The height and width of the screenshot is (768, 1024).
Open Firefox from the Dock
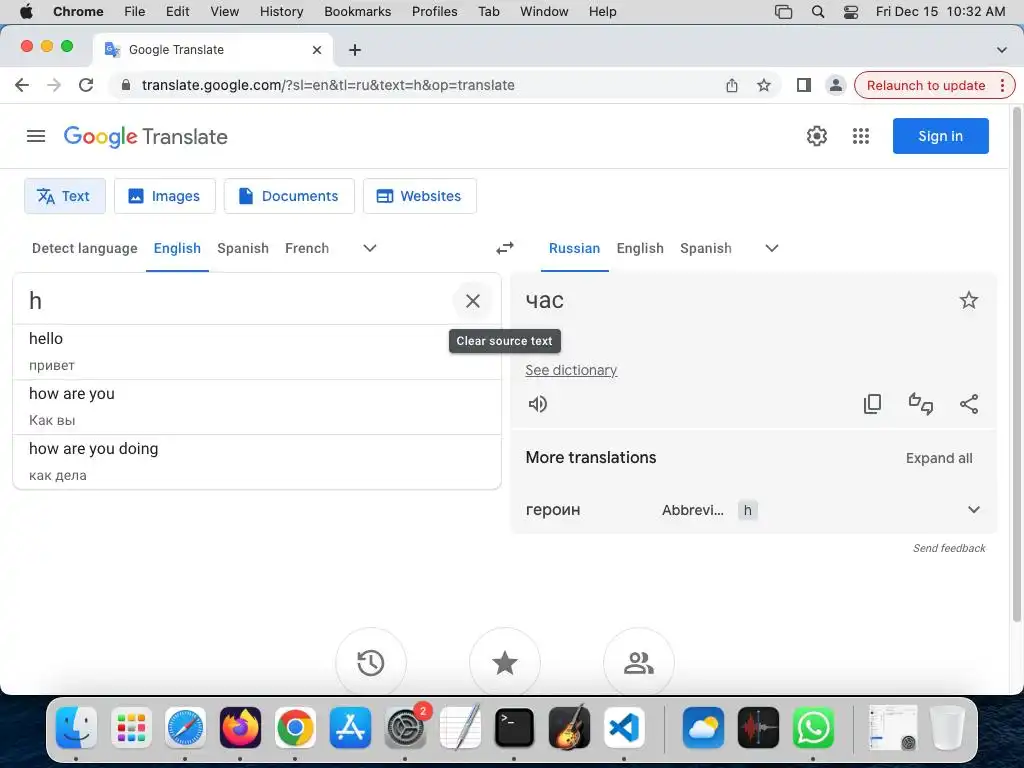[240, 728]
